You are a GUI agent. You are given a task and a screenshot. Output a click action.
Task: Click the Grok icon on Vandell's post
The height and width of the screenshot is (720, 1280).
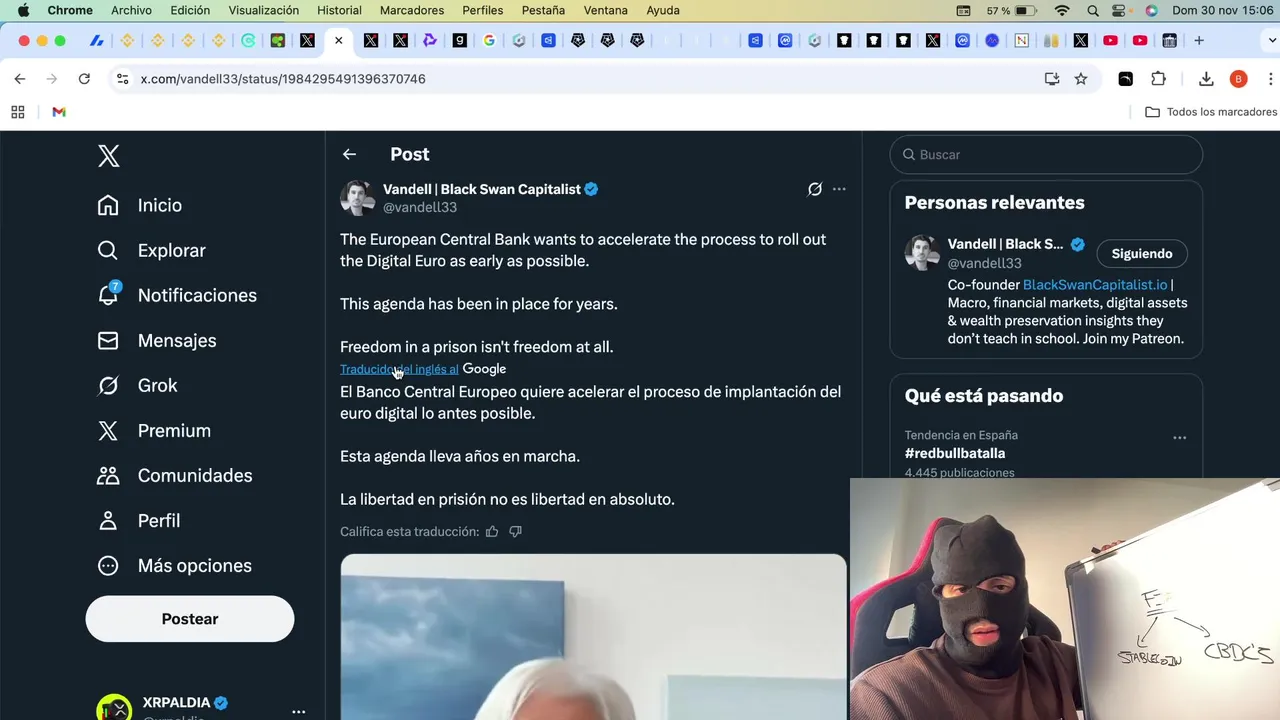click(815, 189)
